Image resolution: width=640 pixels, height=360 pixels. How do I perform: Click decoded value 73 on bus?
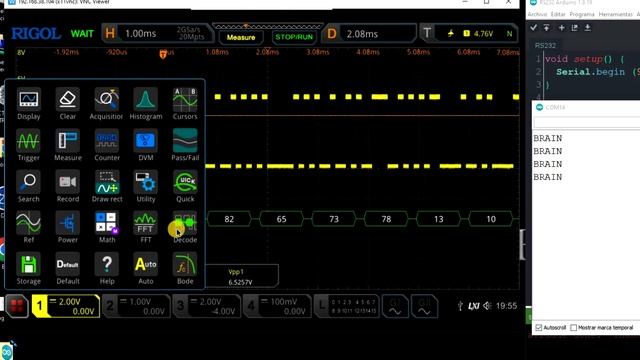click(334, 219)
